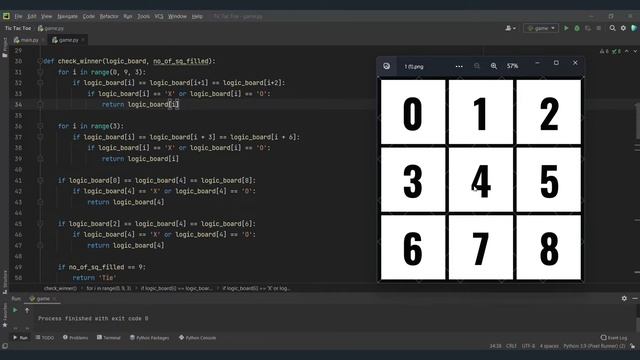Open Search Everywhere magnifier icon
The height and width of the screenshot is (360, 640).
(x=612, y=28)
